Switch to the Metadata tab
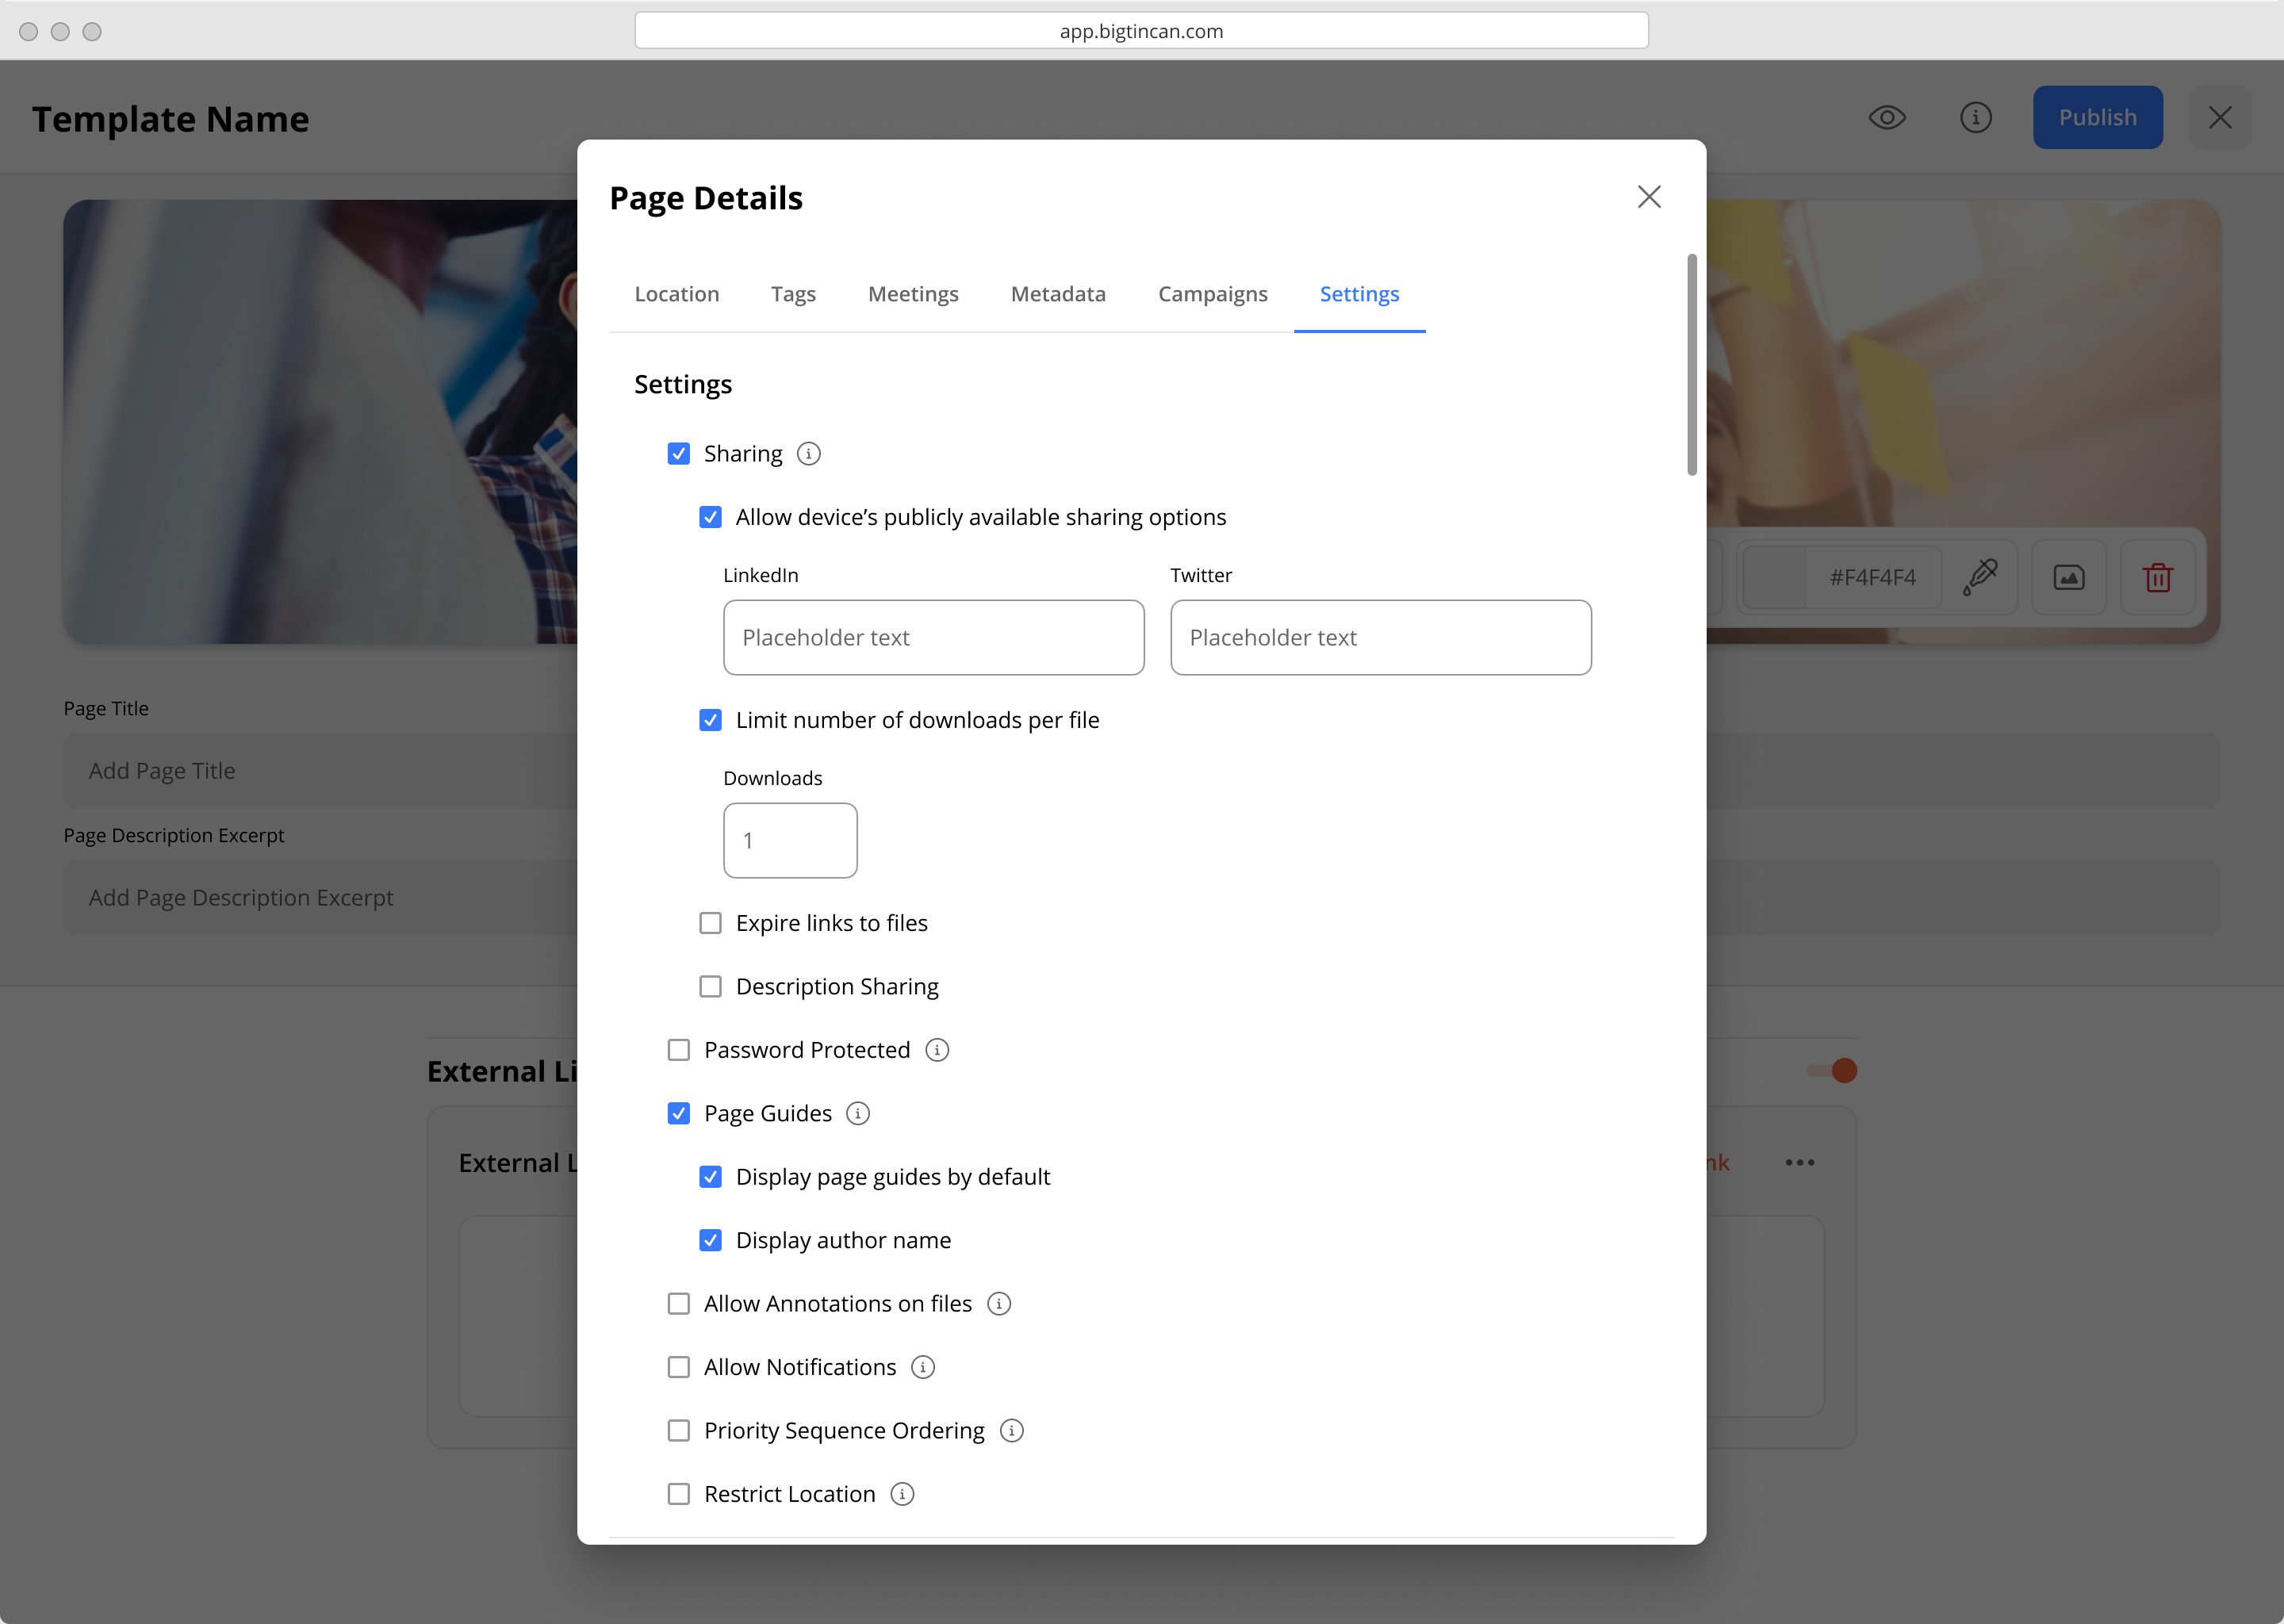Viewport: 2284px width, 1624px height. (1057, 294)
